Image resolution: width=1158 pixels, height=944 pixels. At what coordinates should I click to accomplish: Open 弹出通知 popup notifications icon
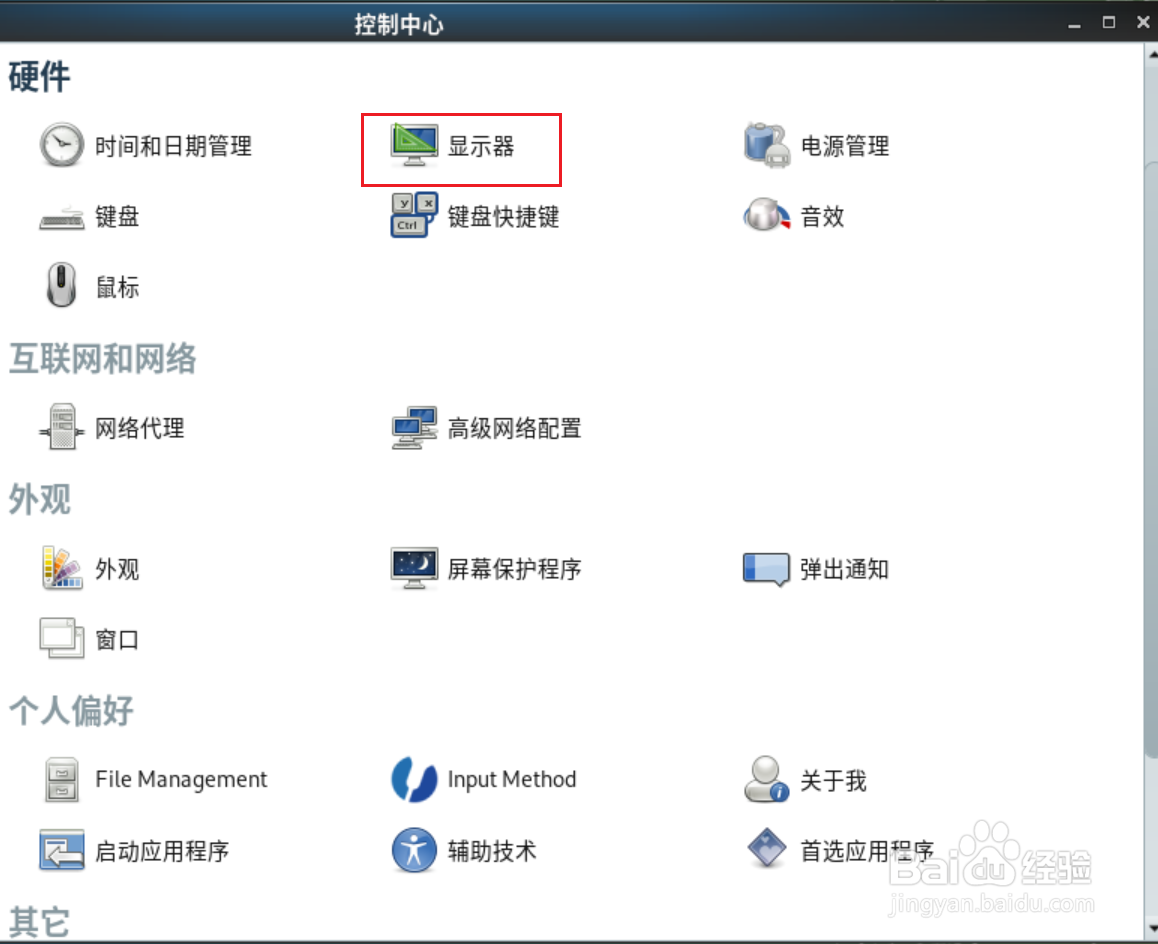pyautogui.click(x=767, y=570)
